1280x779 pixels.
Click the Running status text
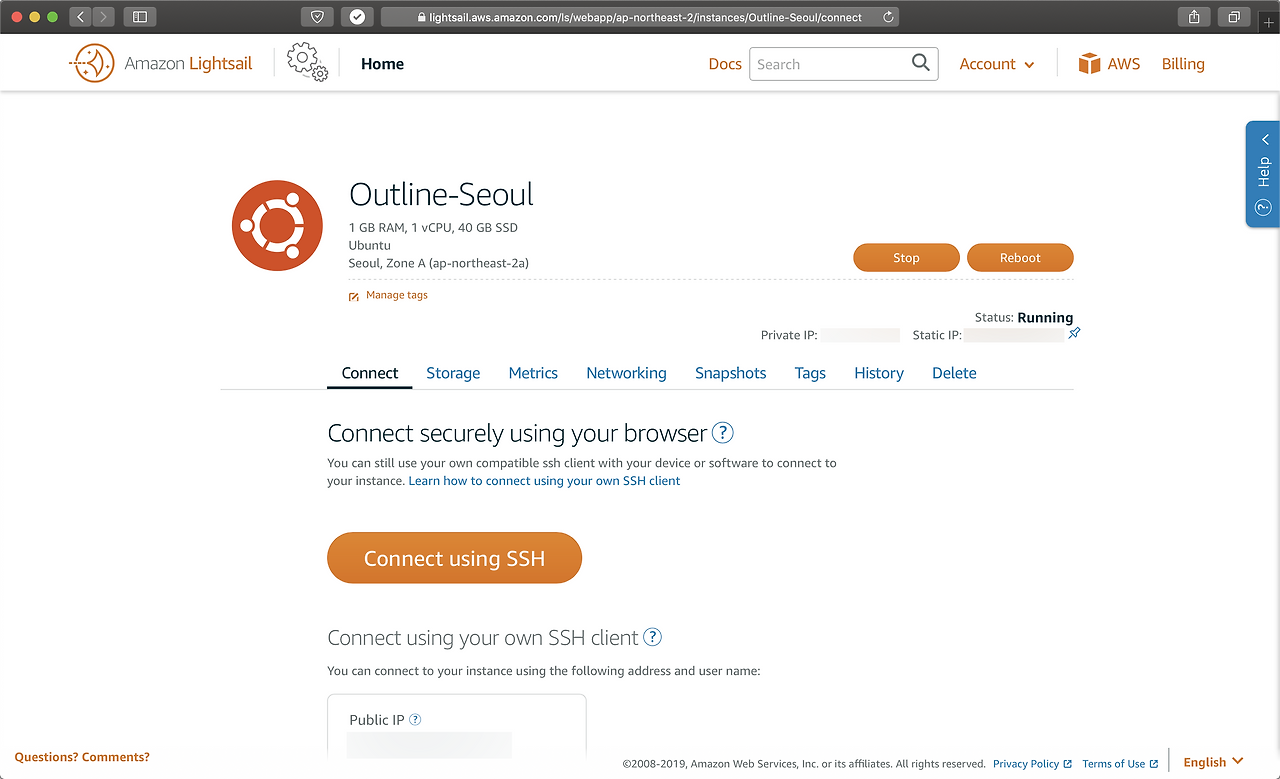(x=1045, y=318)
